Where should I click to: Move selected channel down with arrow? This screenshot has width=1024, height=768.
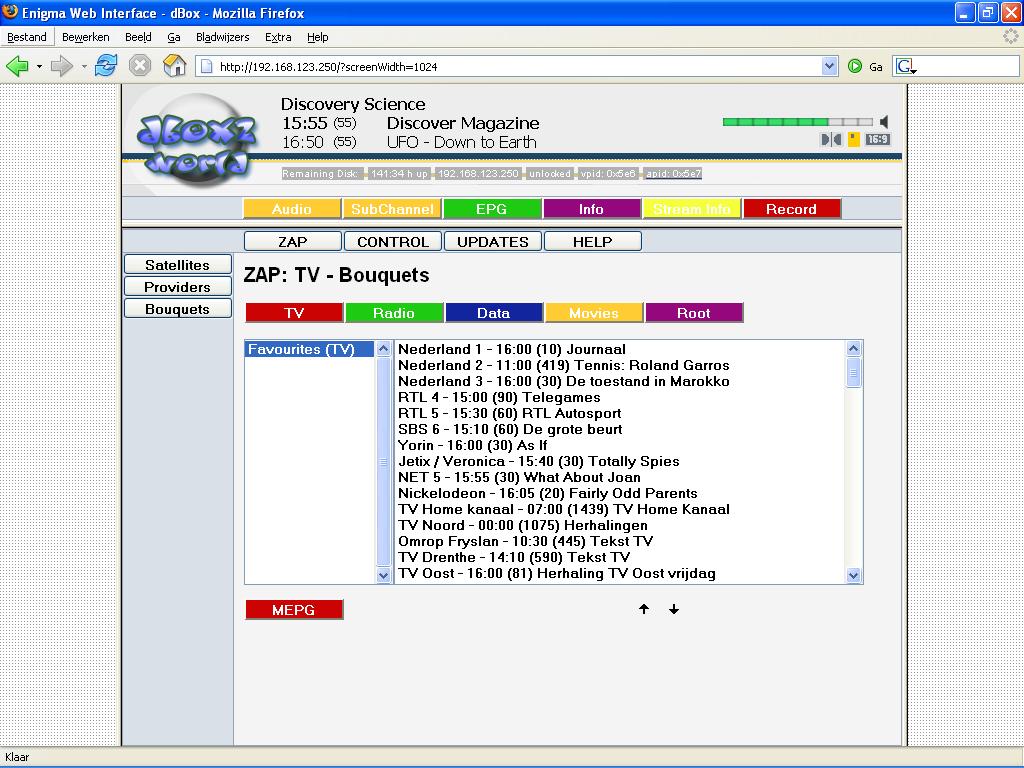pos(674,609)
